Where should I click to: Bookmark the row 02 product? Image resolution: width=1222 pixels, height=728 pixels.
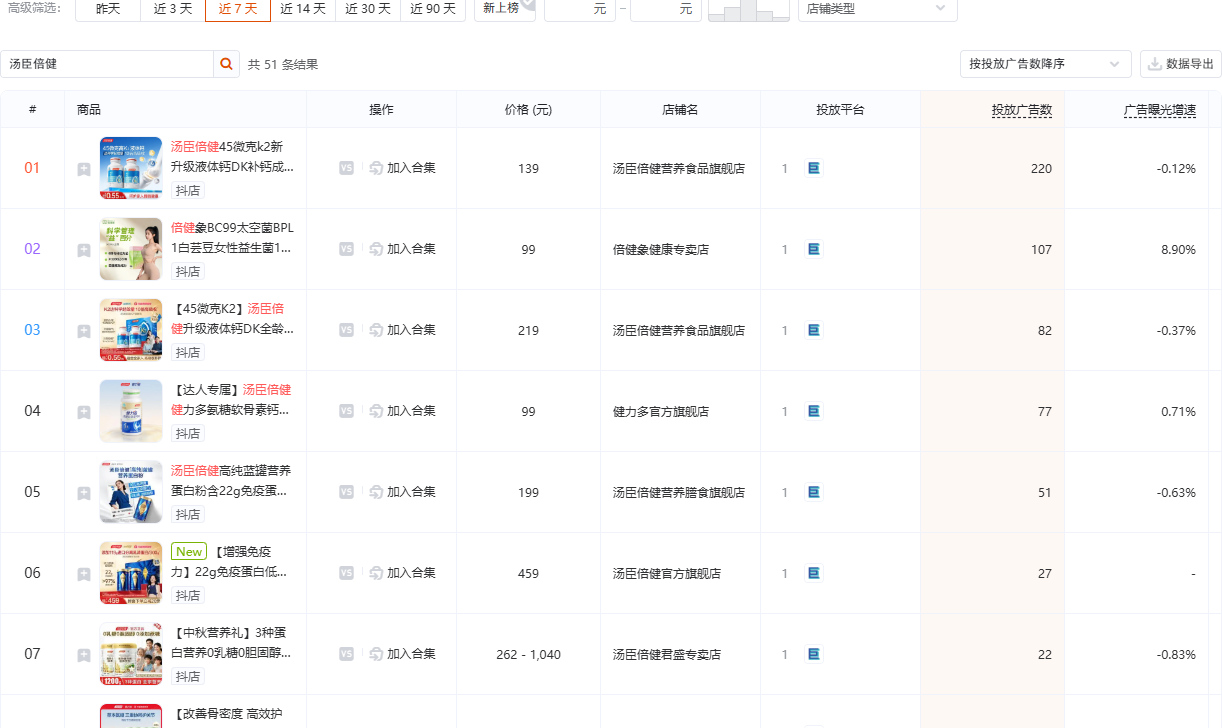(84, 250)
